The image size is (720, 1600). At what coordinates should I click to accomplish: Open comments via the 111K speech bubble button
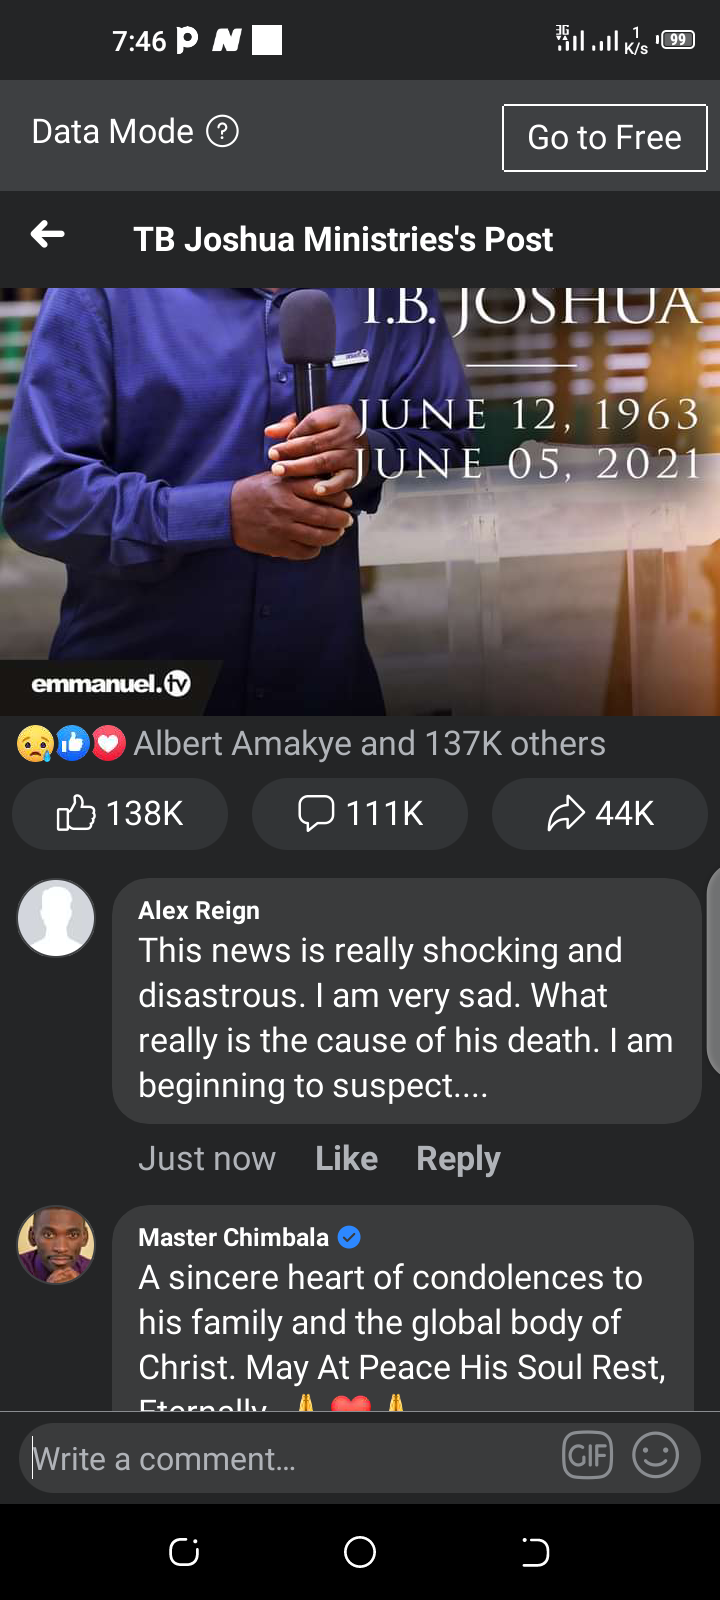coord(360,813)
